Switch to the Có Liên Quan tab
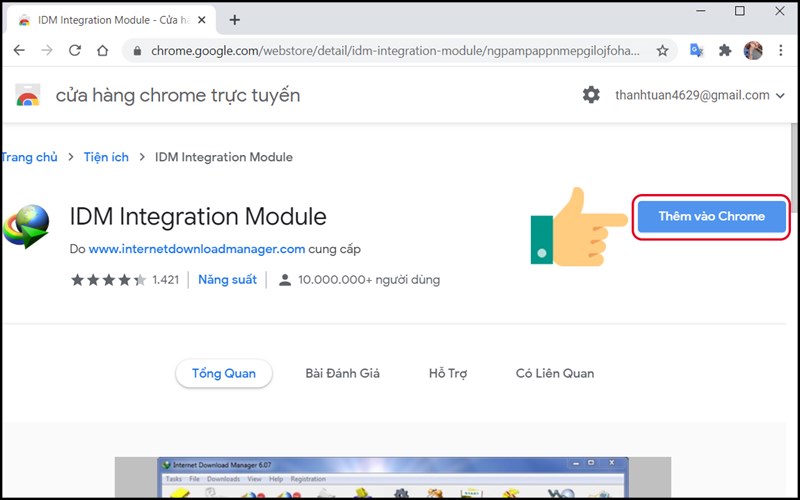The height and width of the screenshot is (500, 800). 555,373
